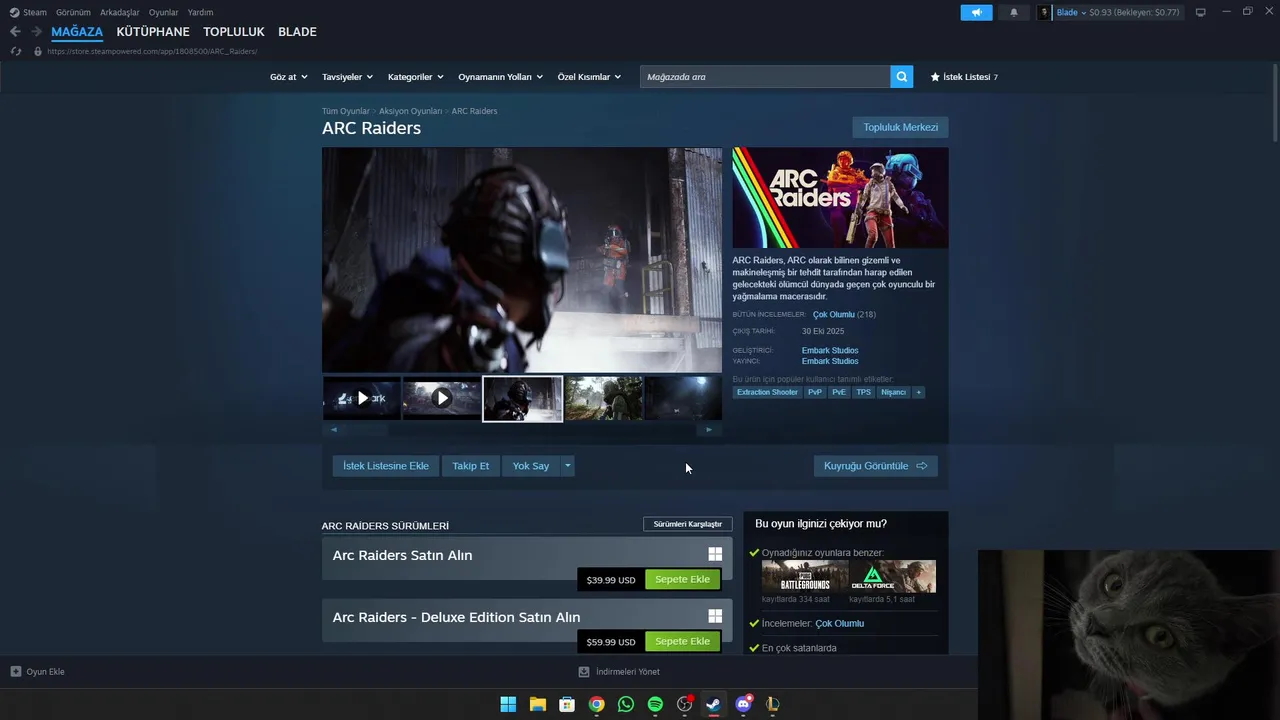
Task: Open the Embark Studios developer link
Action: point(830,350)
